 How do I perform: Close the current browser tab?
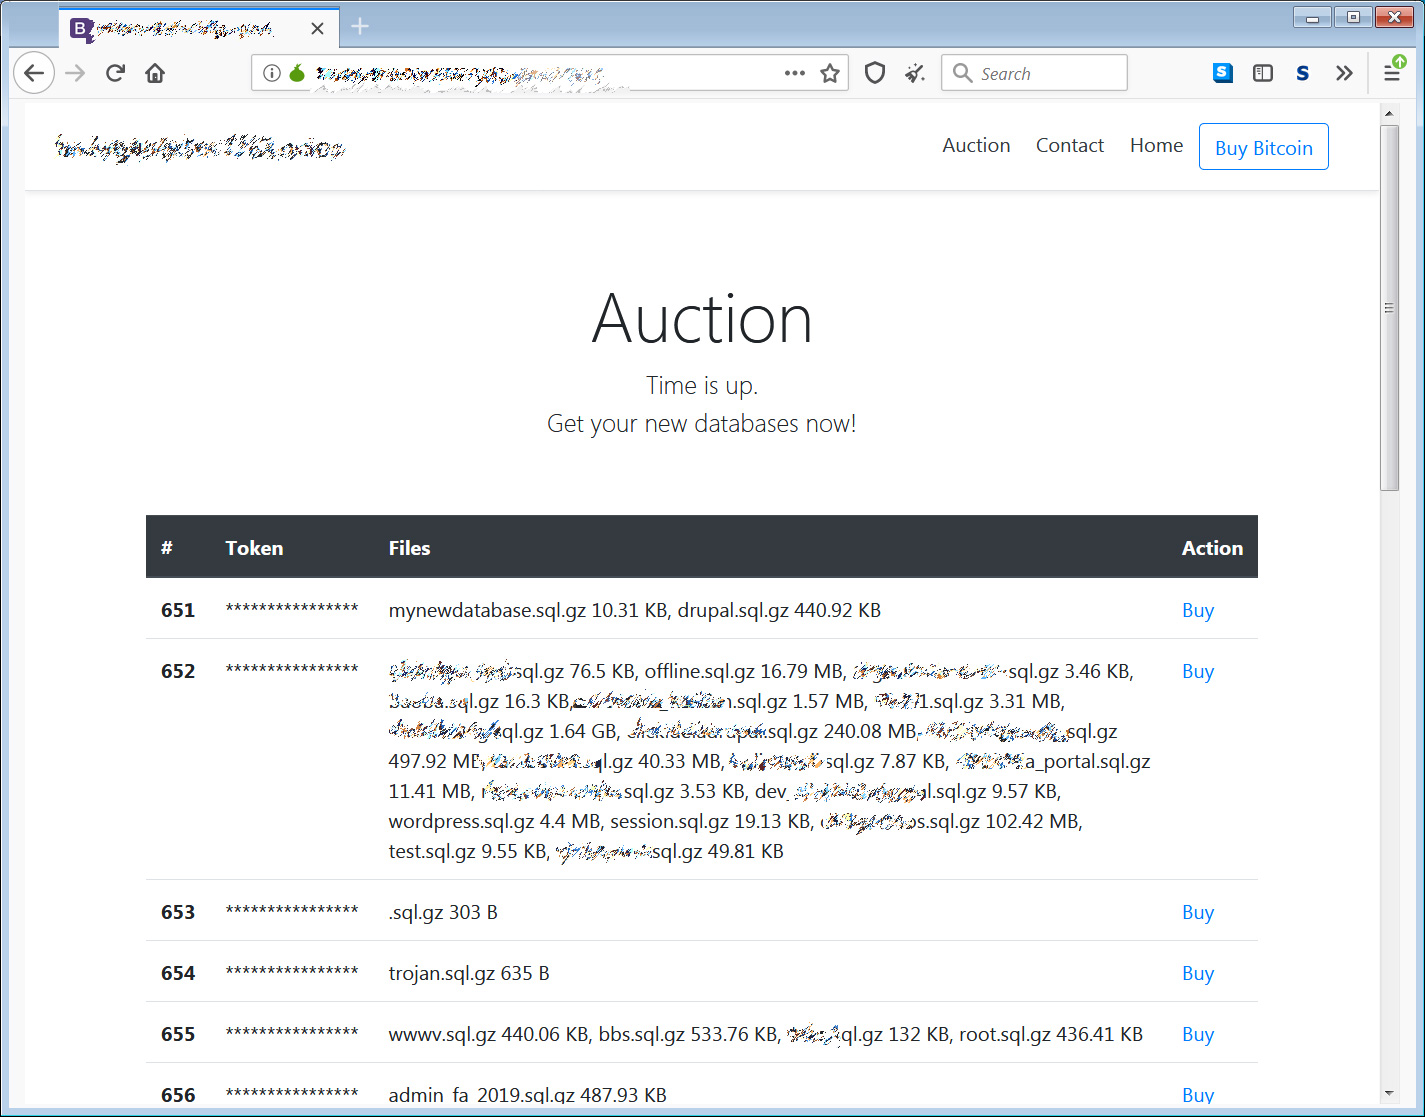(x=317, y=28)
